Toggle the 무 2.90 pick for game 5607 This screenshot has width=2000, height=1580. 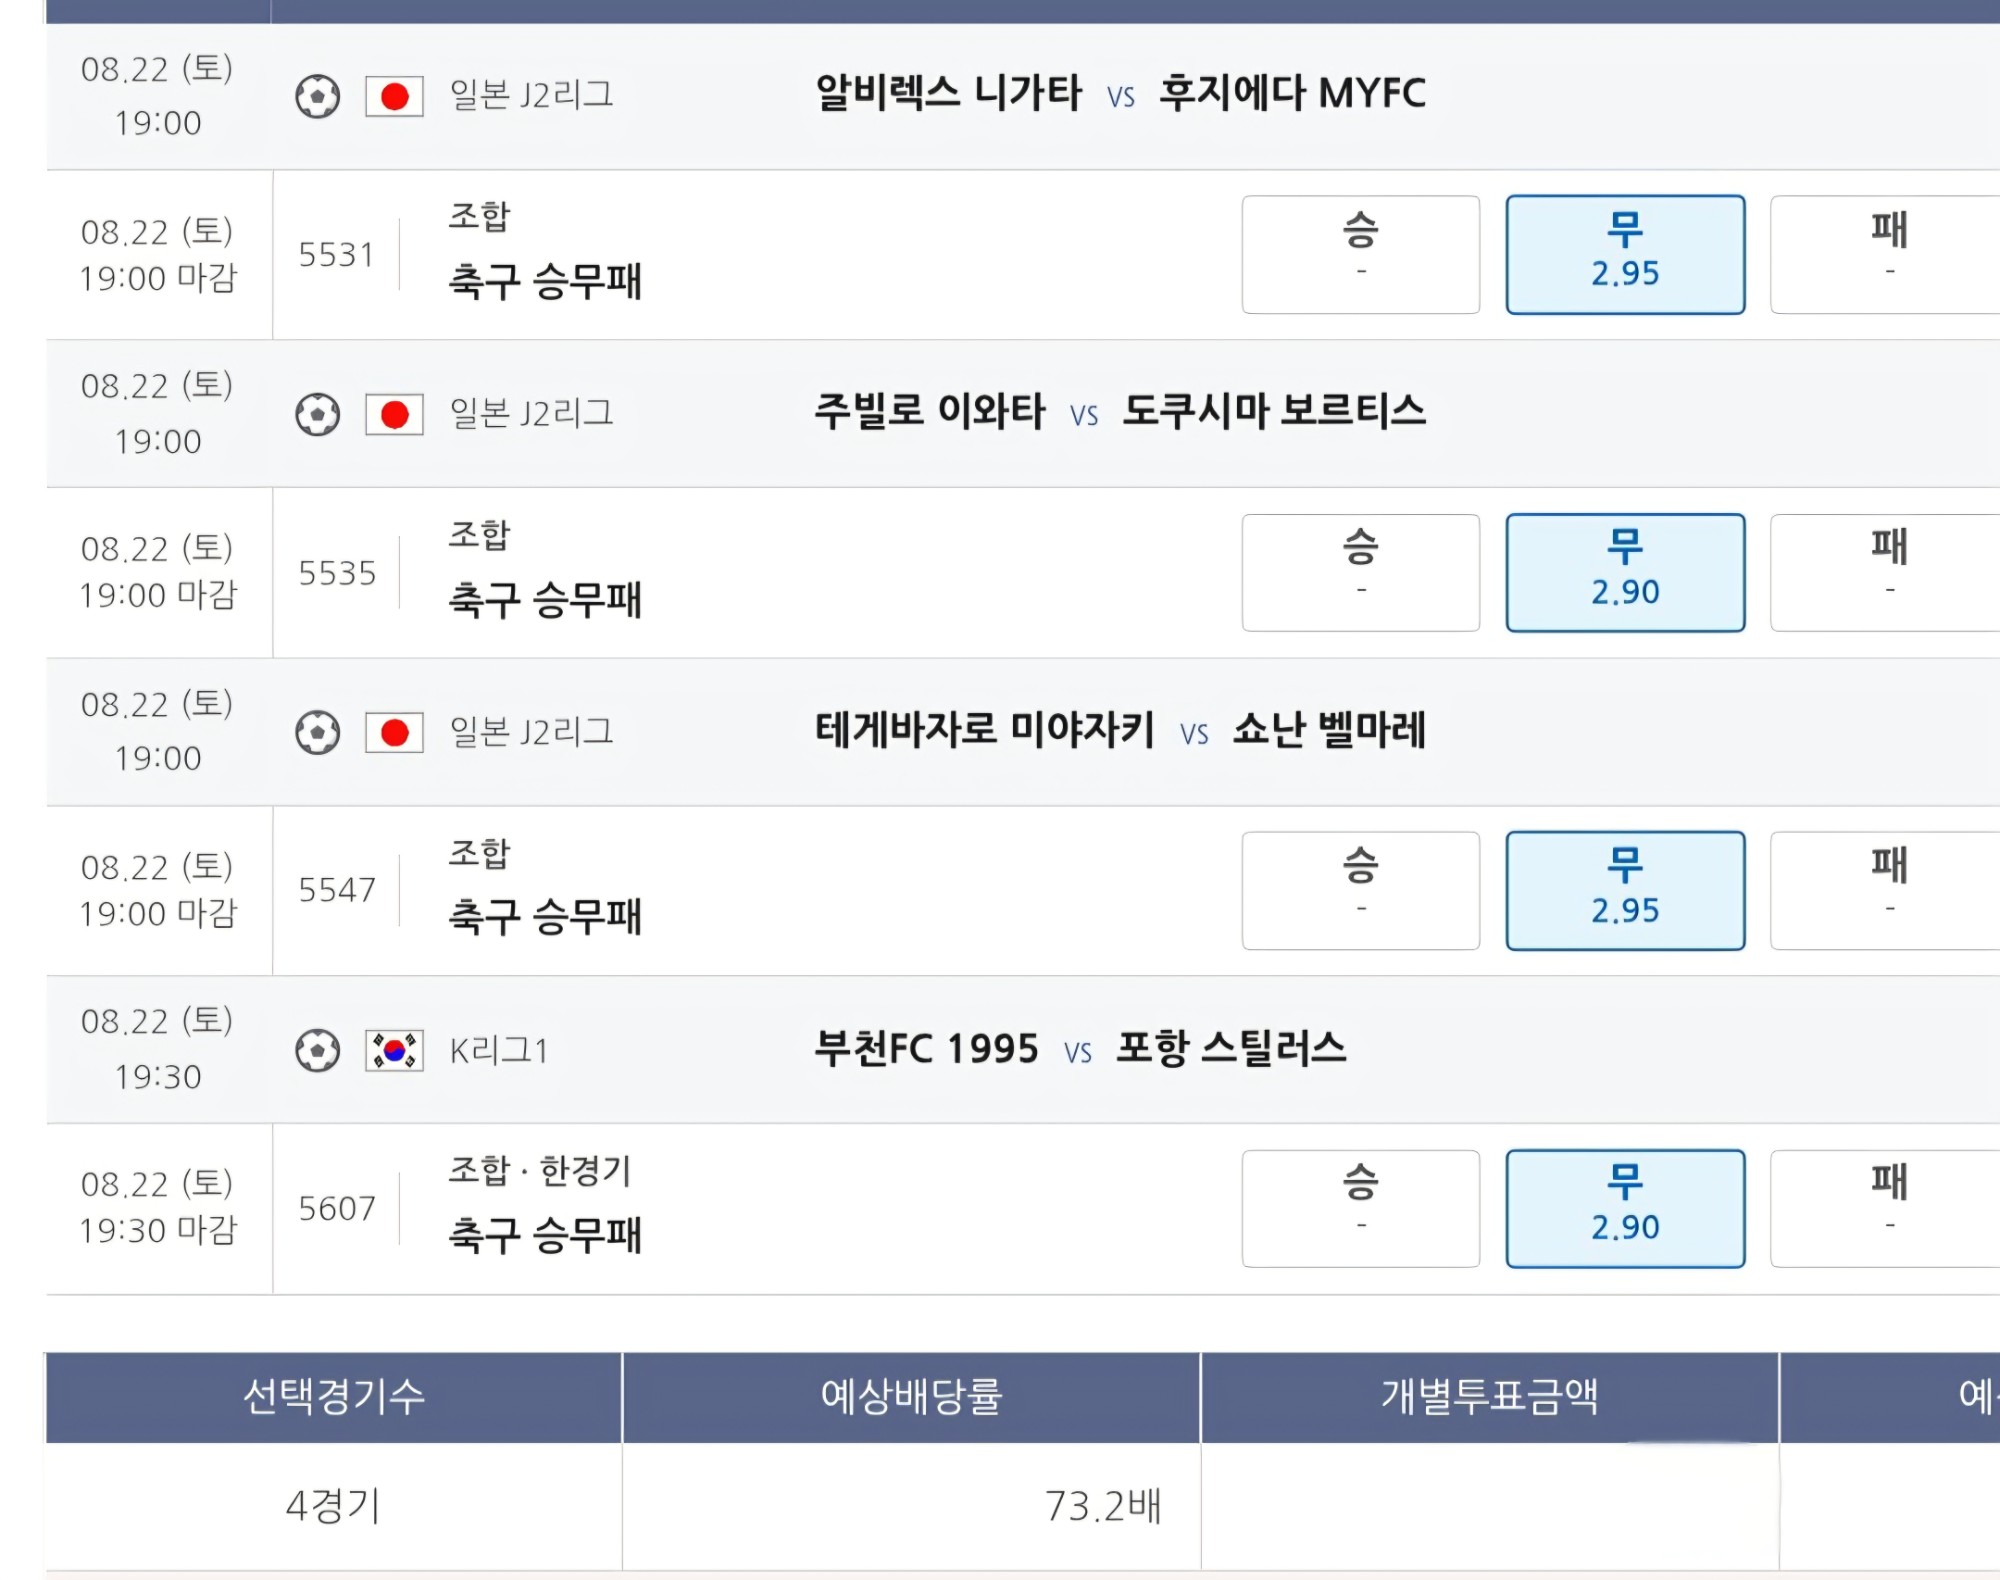click(1625, 1208)
